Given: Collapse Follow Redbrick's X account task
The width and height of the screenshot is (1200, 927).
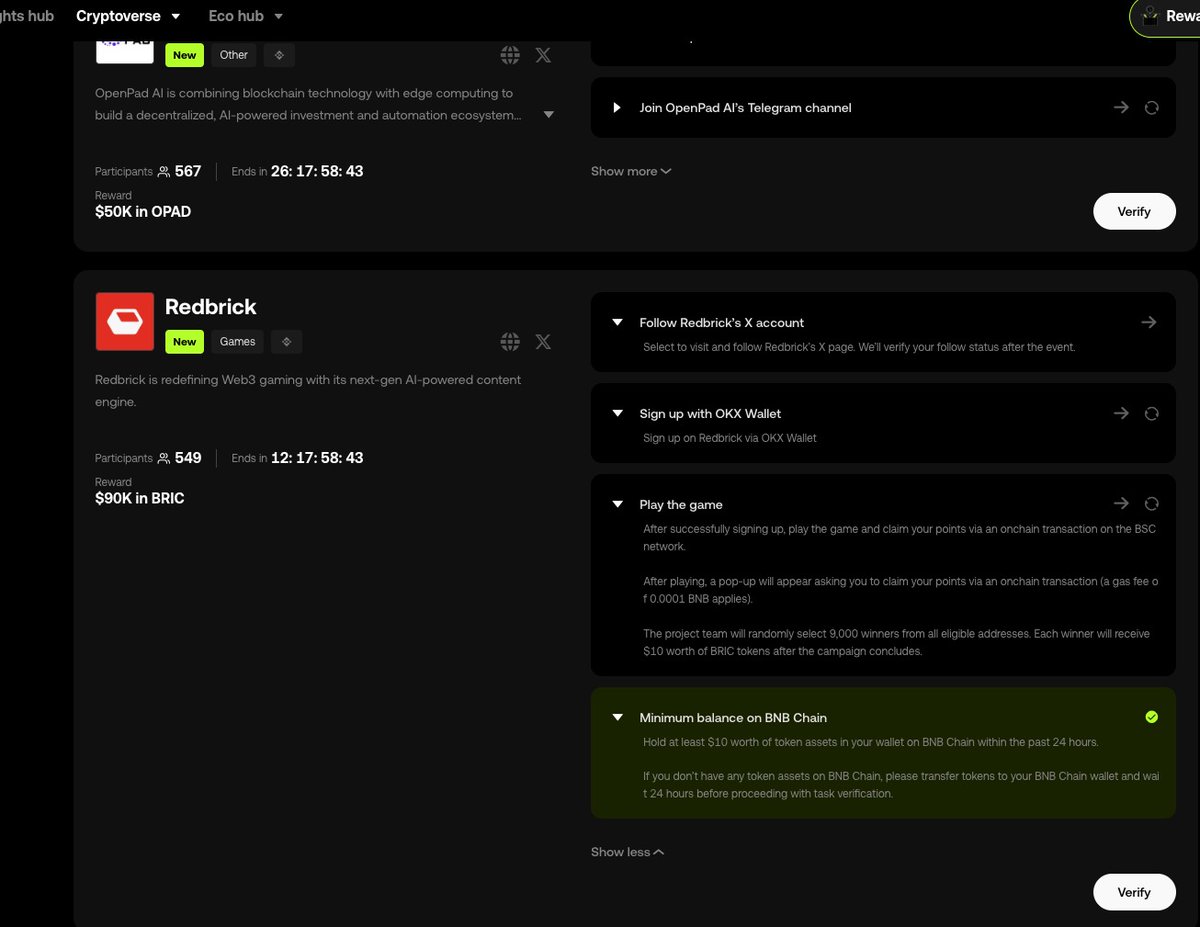Looking at the screenshot, I should pos(617,322).
